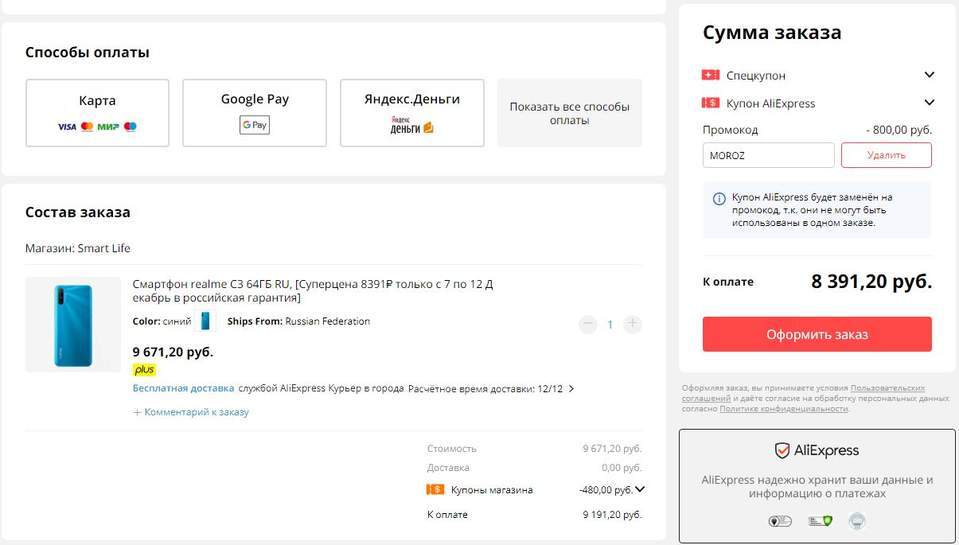Select Google Pay payment option
Screen dimensions: 959x545
pyautogui.click(x=254, y=112)
